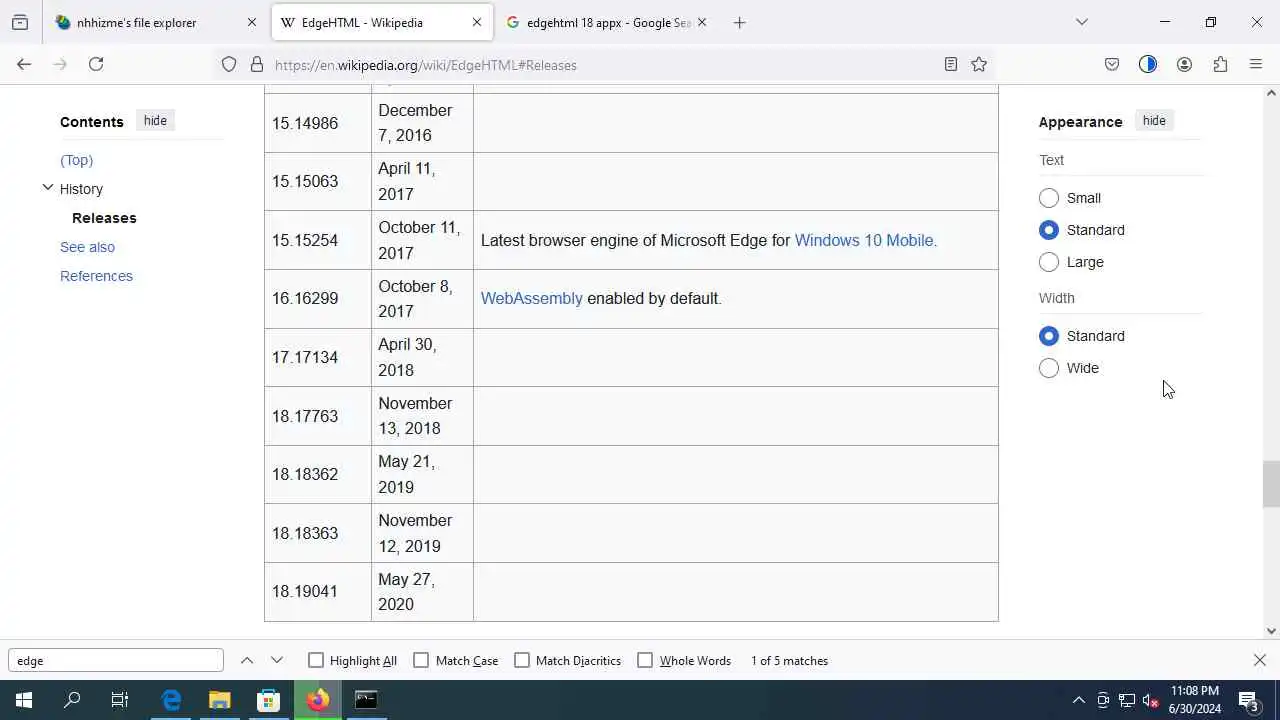Jump to (Top) in Contents
Screen dimensions: 1280x720
tap(76, 160)
